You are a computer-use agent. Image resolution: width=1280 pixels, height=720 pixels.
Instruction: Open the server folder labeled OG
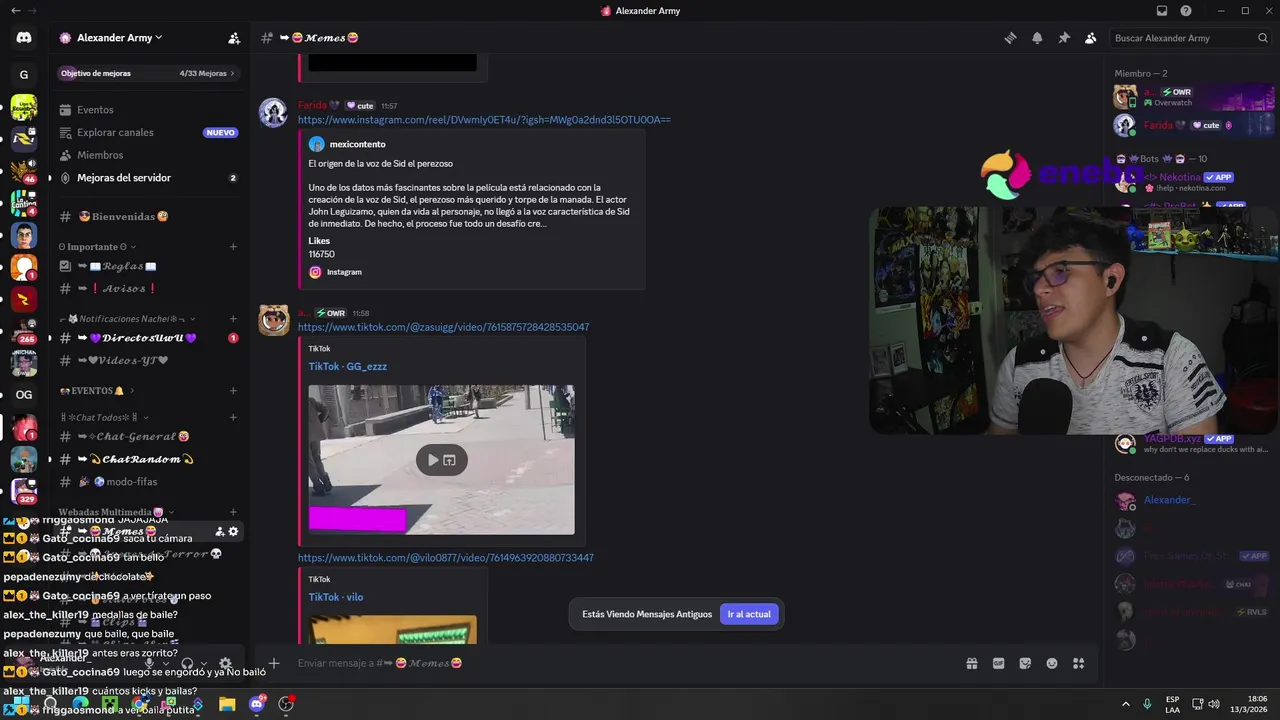tap(24, 395)
